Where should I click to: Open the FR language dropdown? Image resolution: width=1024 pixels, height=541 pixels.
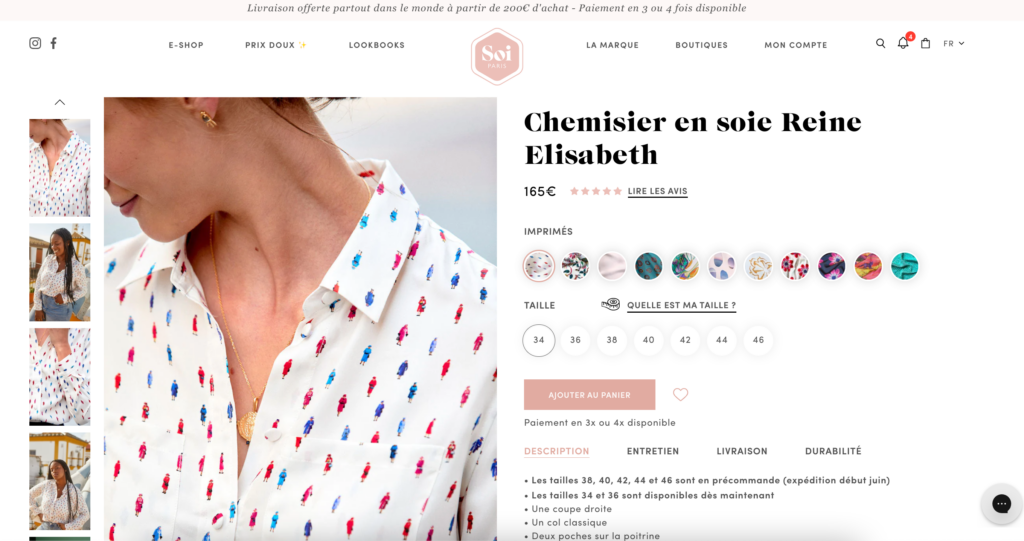[953, 43]
